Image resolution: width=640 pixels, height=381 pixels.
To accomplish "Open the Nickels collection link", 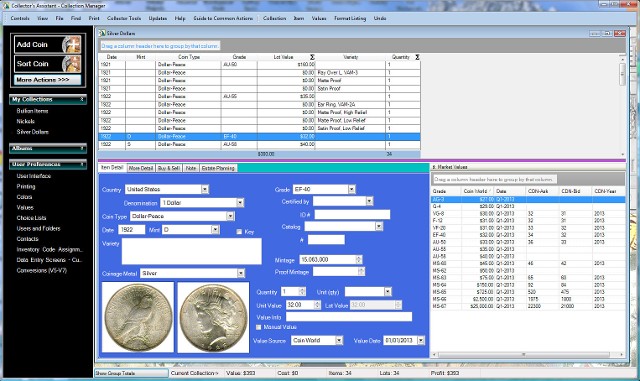I will 25,121.
